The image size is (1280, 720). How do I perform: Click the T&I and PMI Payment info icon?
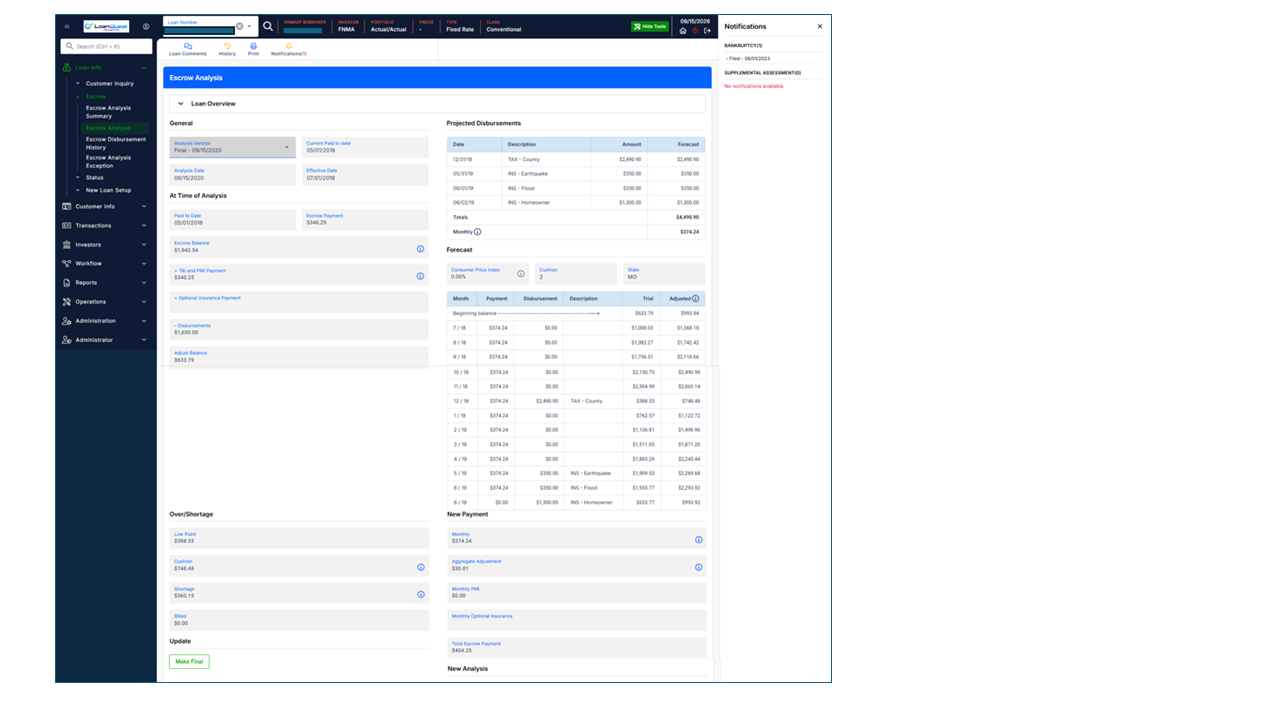click(420, 276)
